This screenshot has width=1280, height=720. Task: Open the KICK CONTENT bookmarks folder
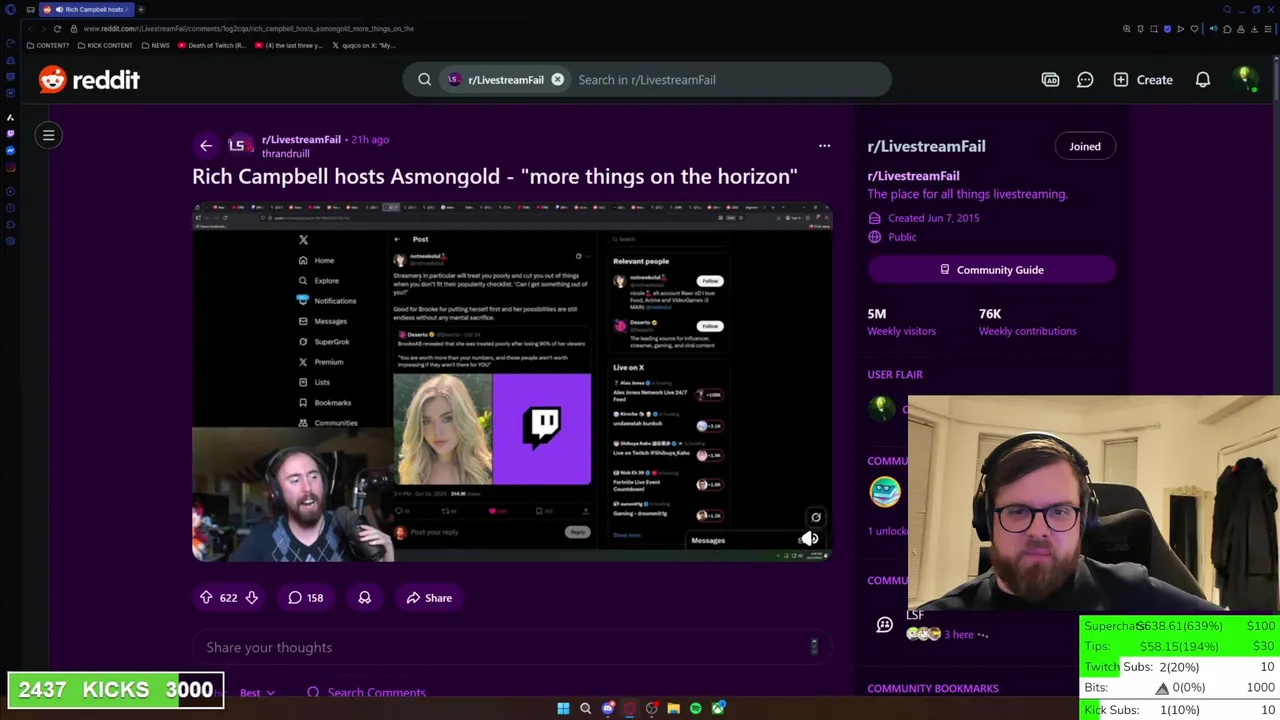click(x=105, y=46)
